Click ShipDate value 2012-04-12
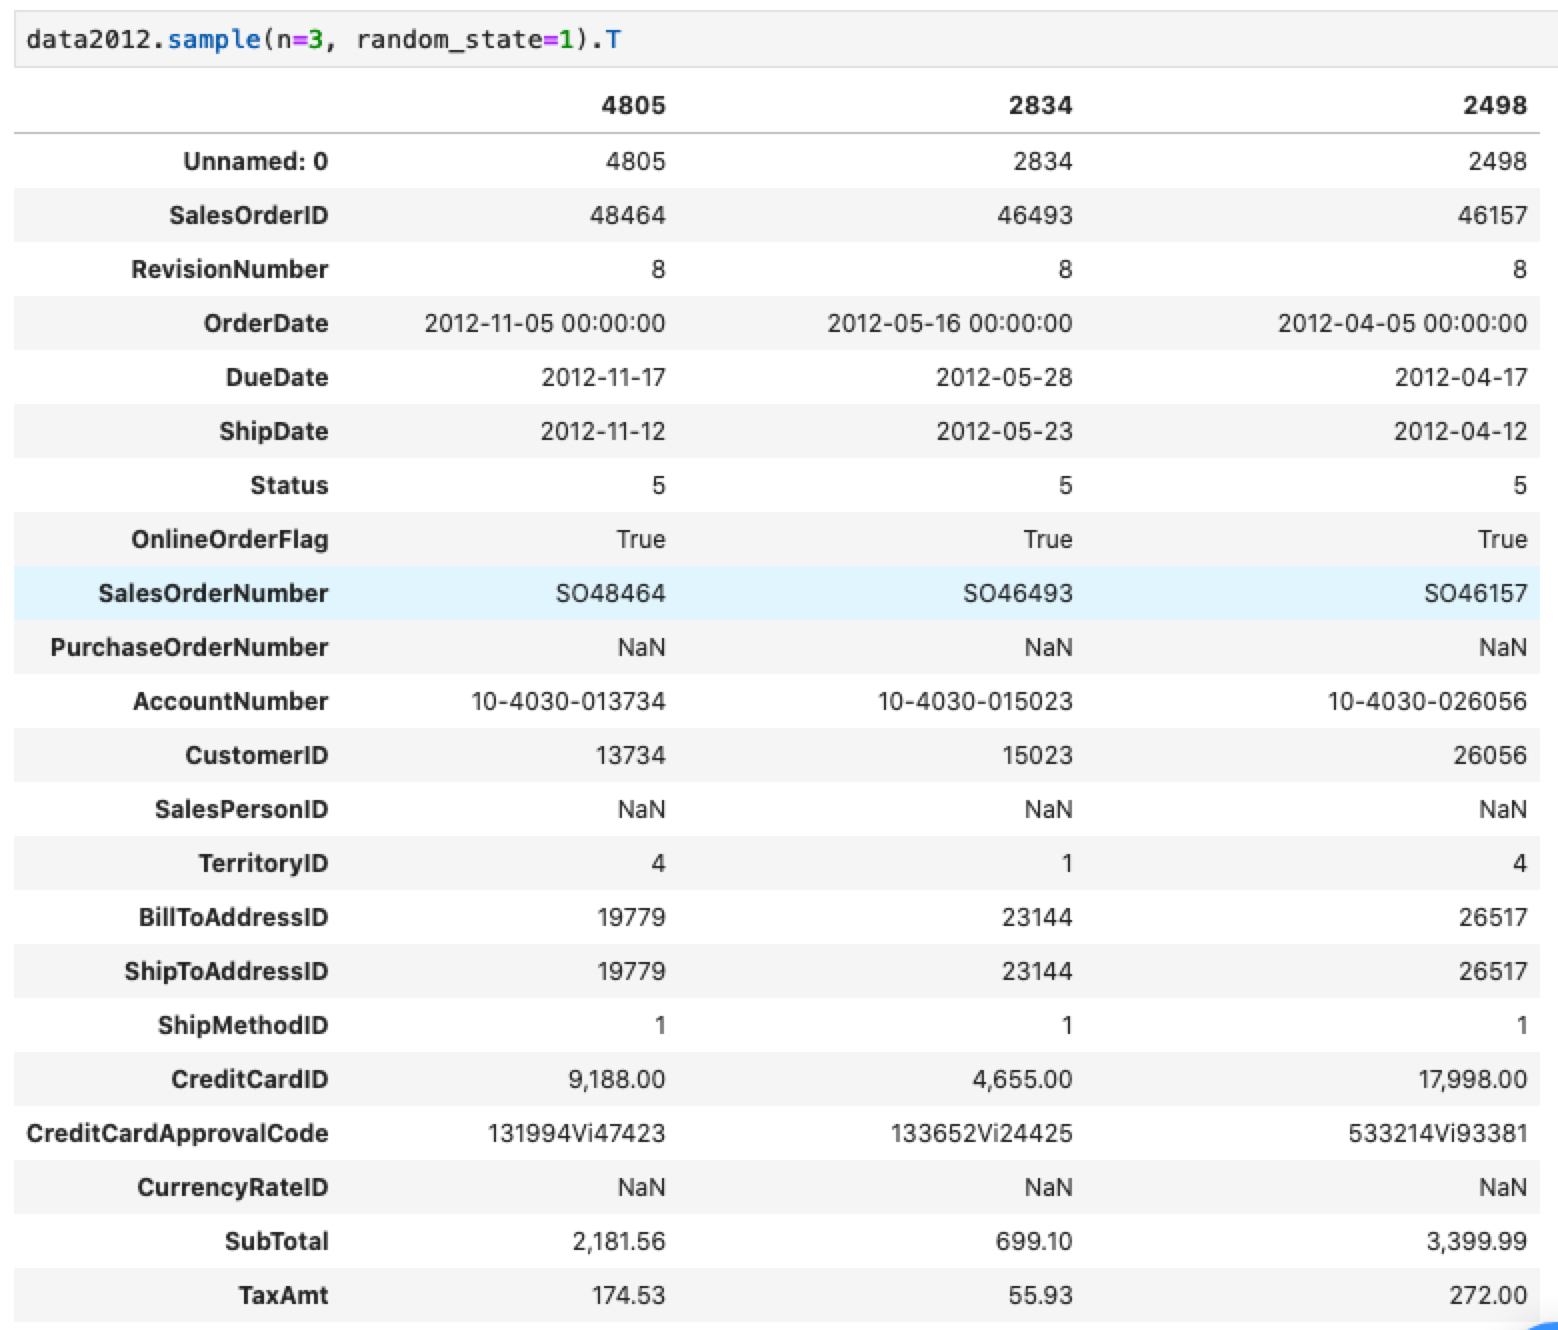1558x1330 pixels. coord(1461,432)
